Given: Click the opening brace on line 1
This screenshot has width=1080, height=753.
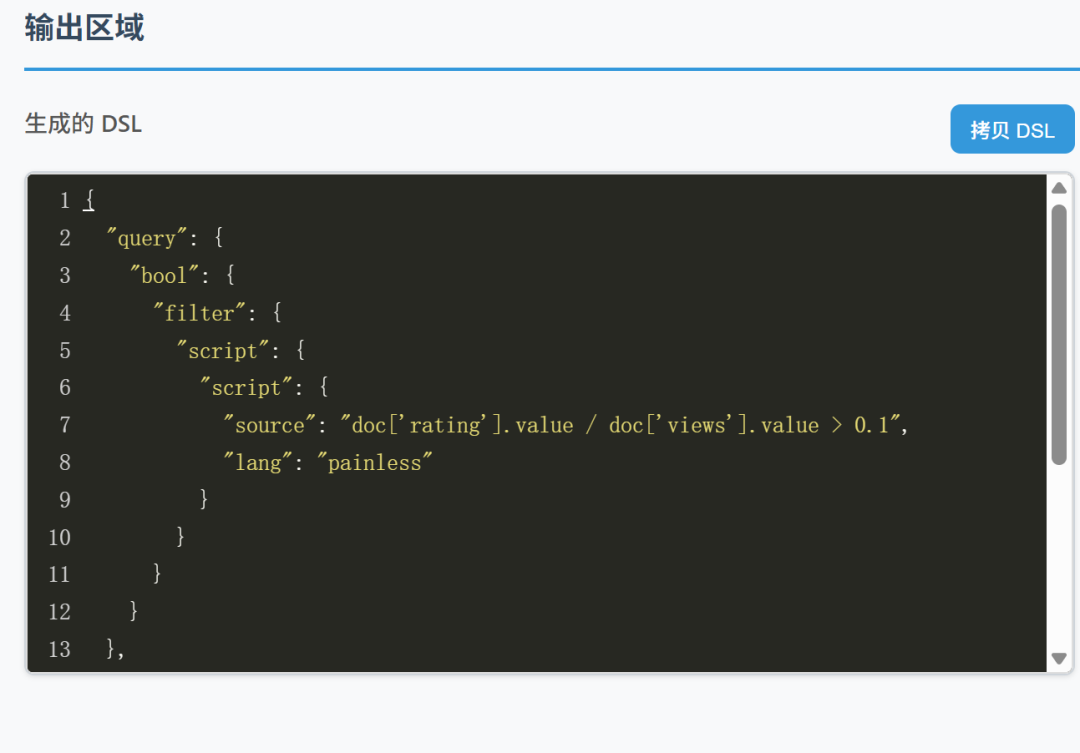Looking at the screenshot, I should coord(89,200).
